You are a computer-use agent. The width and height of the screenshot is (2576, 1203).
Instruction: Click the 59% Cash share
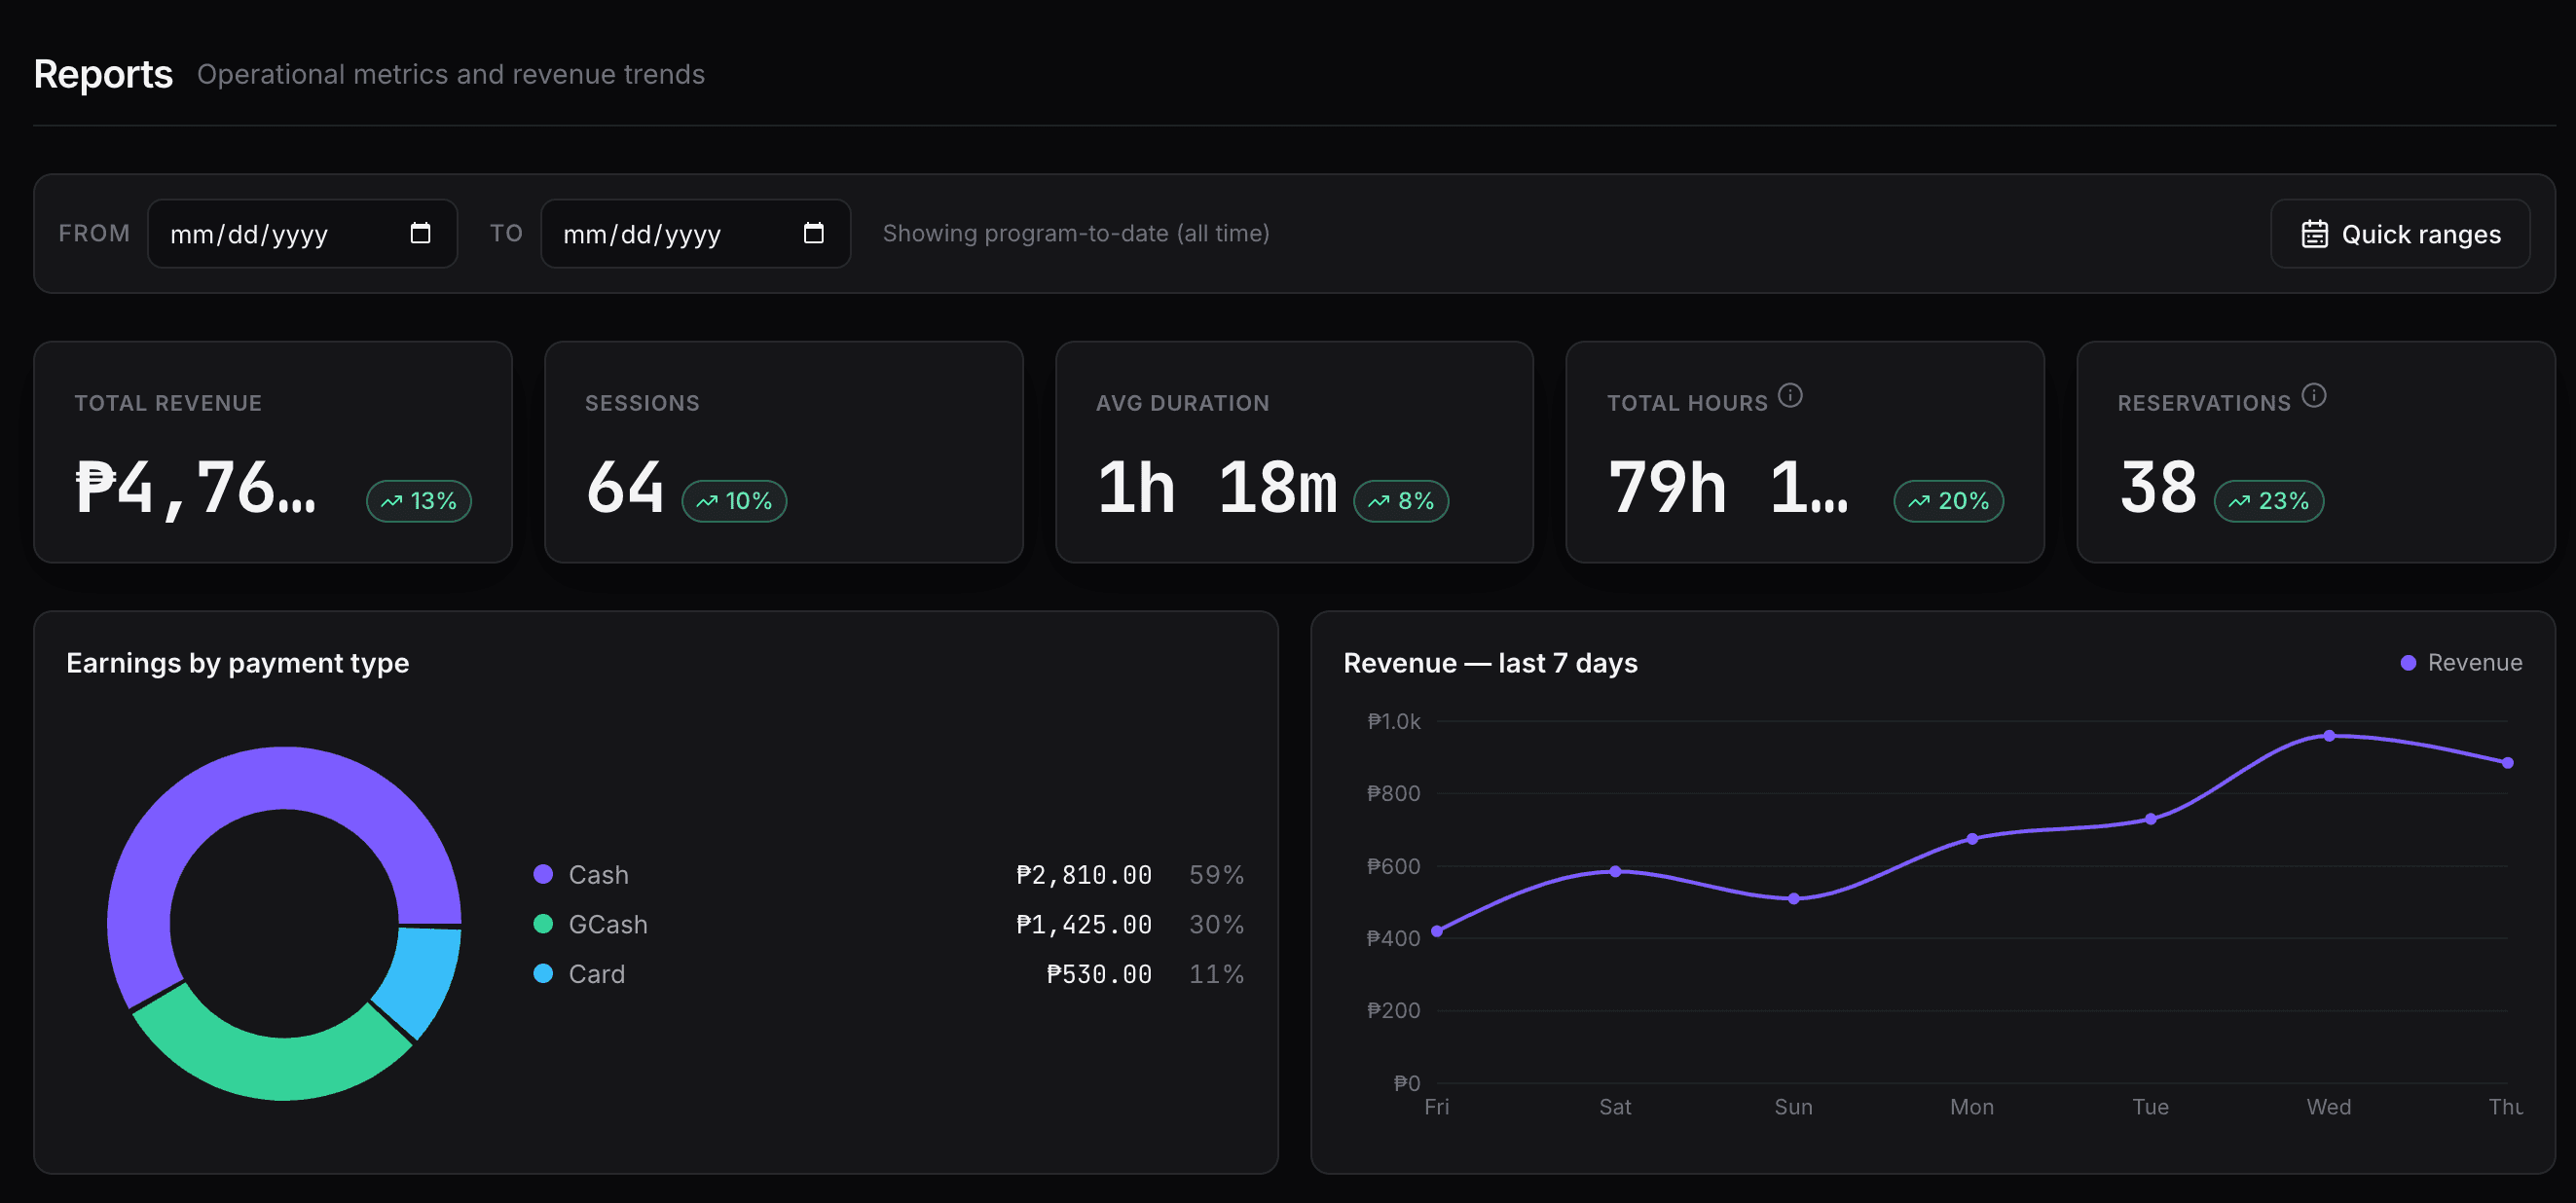click(1216, 875)
